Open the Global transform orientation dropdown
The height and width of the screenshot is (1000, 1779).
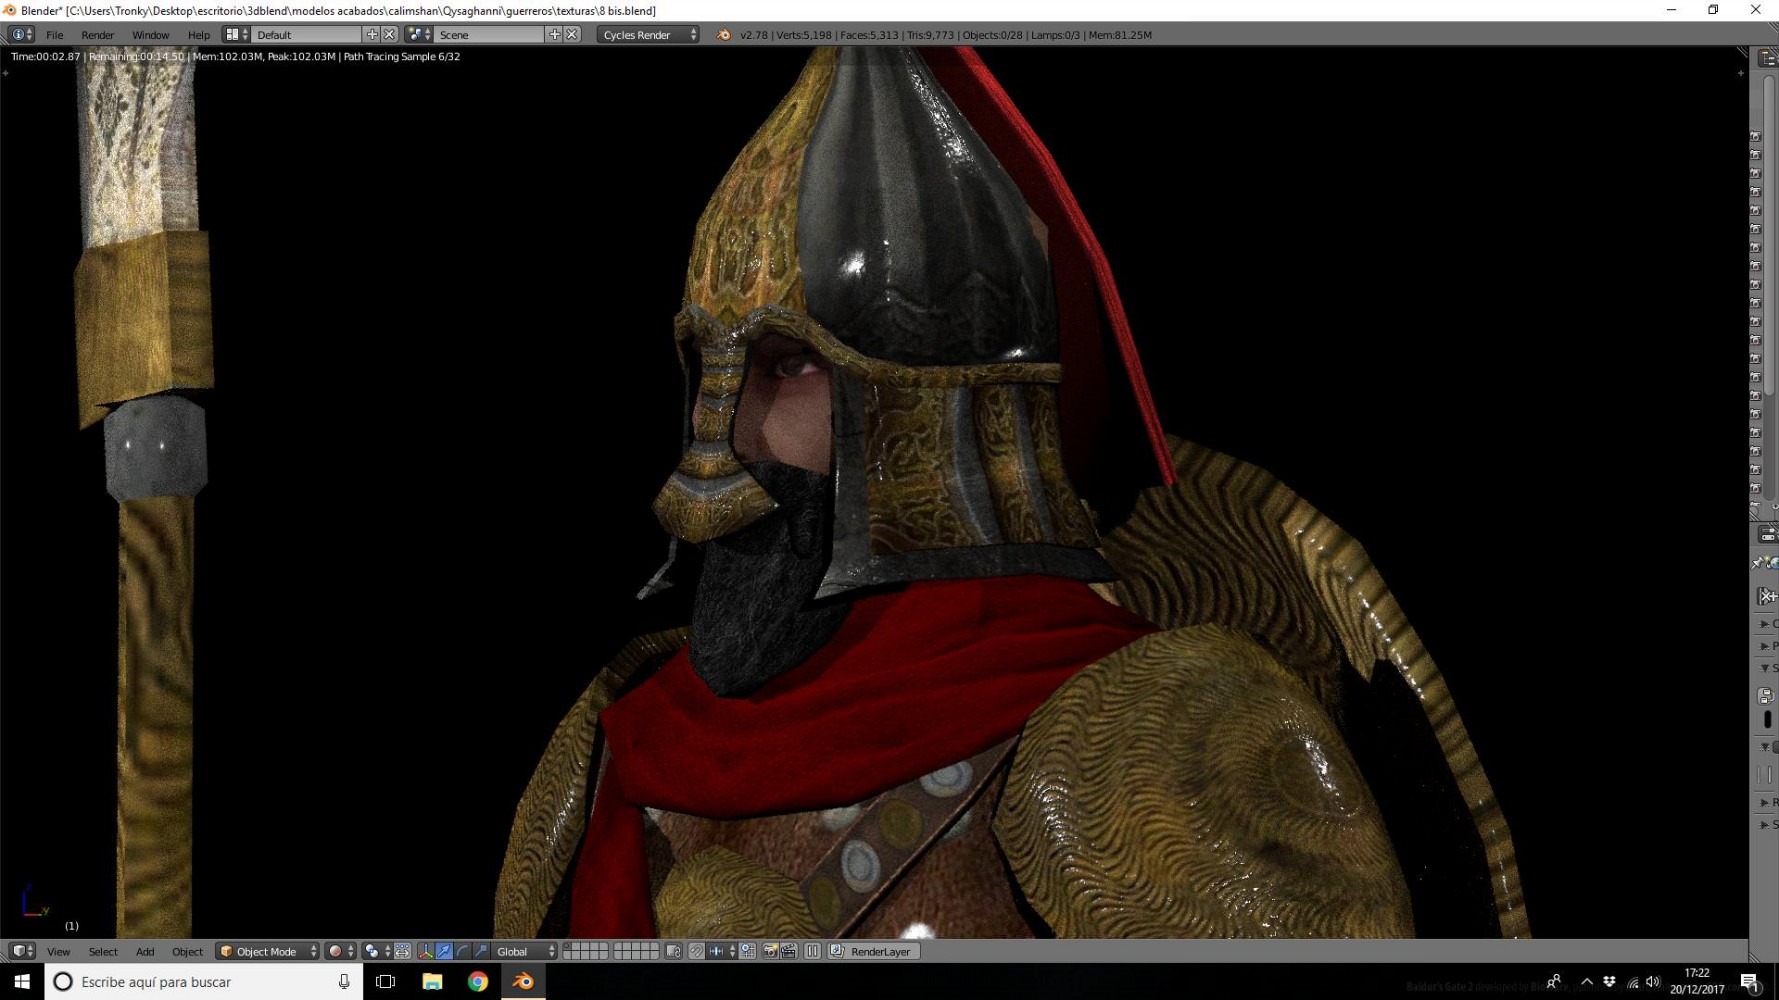525,951
